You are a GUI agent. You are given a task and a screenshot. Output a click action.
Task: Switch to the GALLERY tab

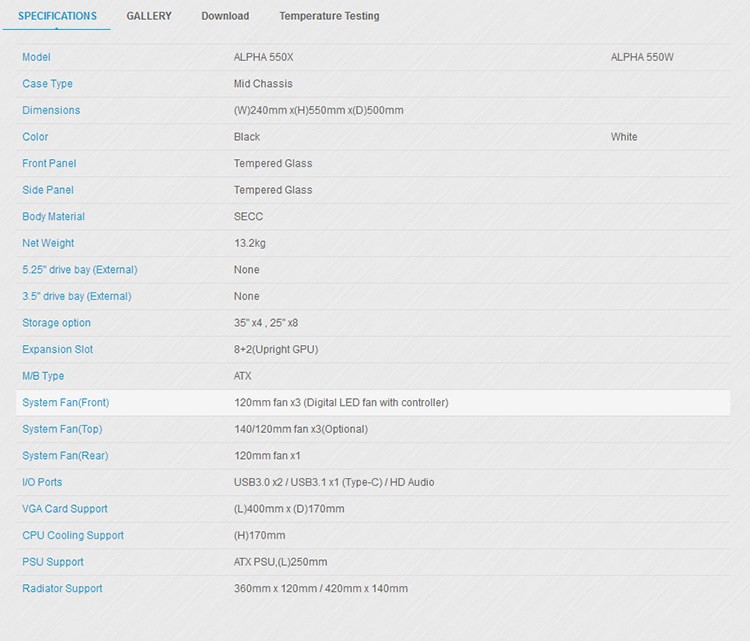(x=149, y=16)
